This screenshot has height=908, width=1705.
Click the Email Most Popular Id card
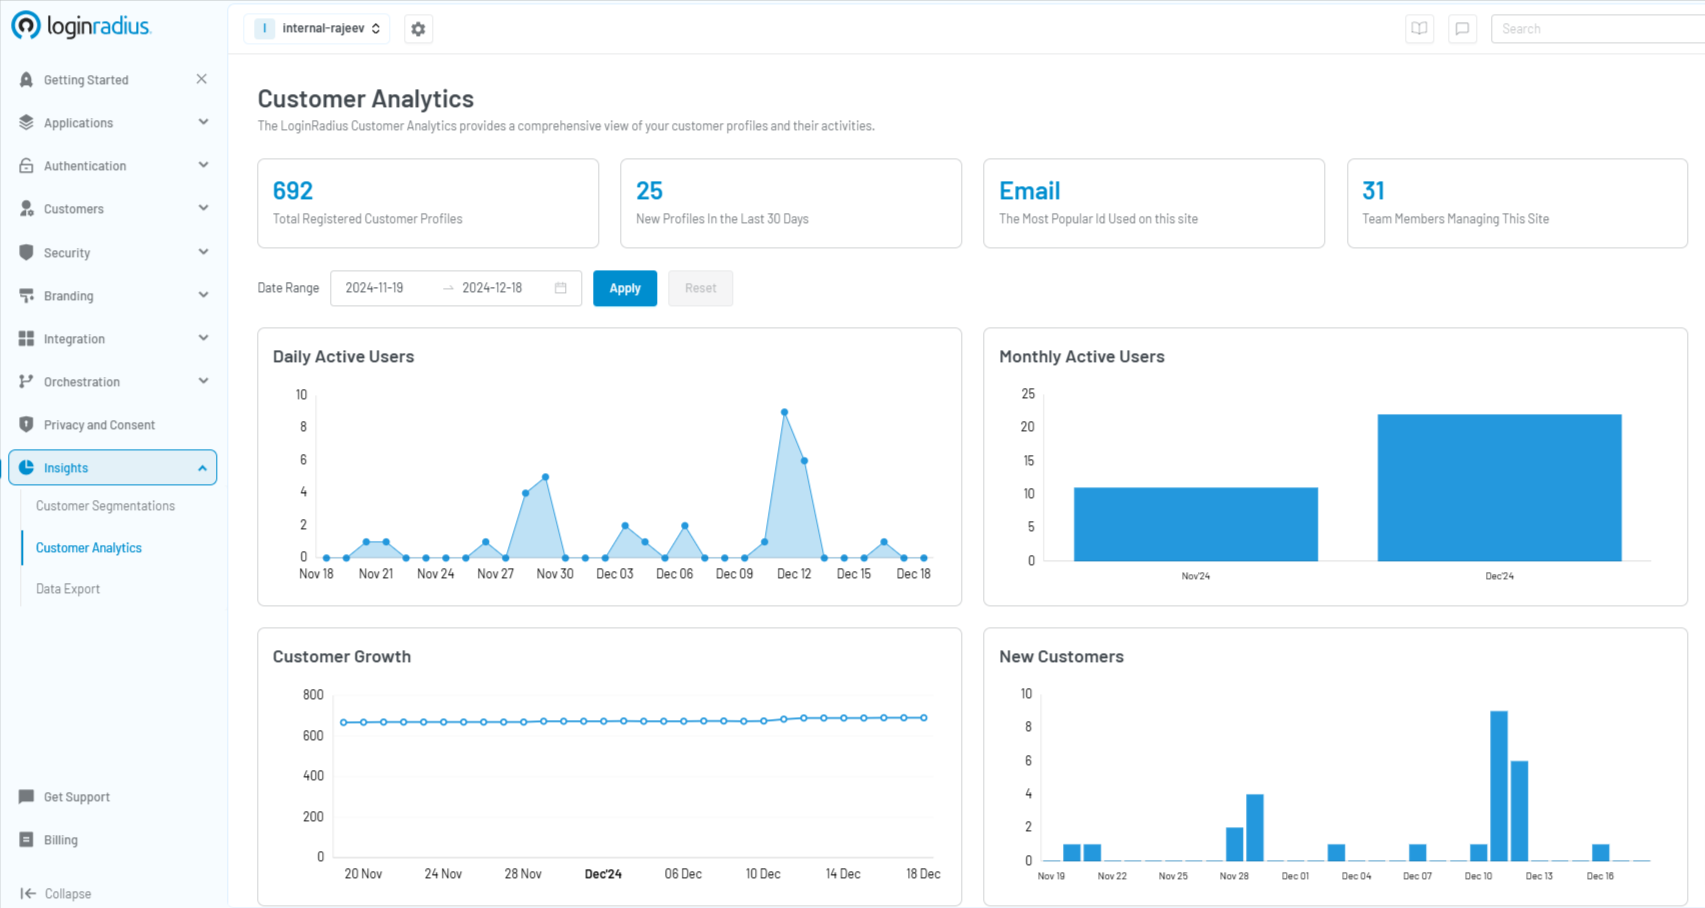tap(1154, 203)
